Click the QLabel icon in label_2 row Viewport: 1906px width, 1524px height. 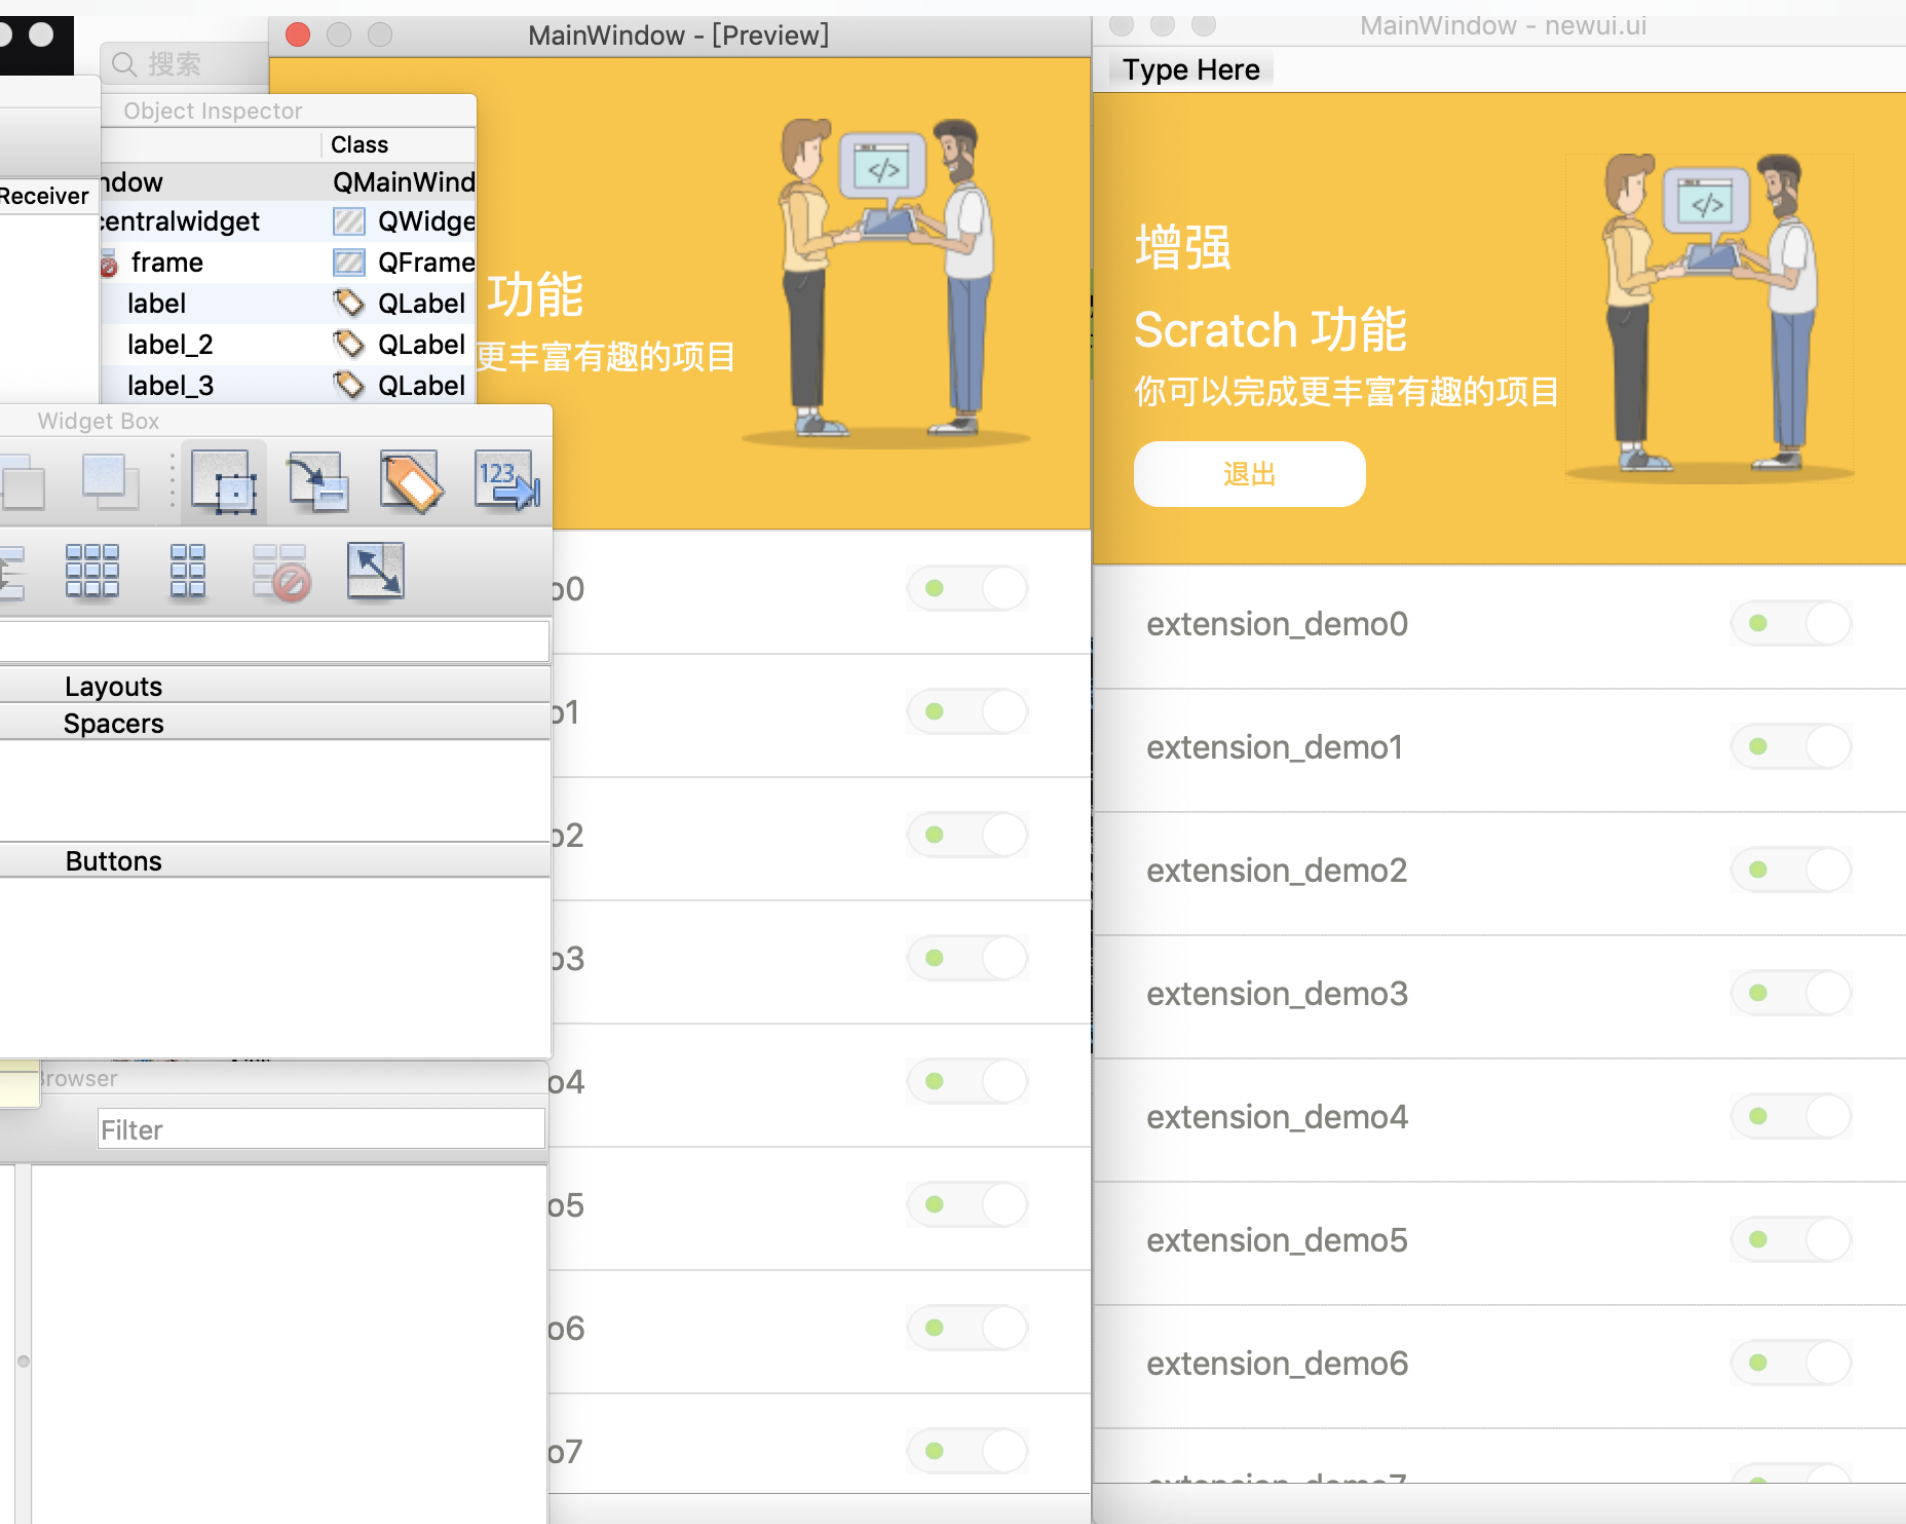point(349,343)
